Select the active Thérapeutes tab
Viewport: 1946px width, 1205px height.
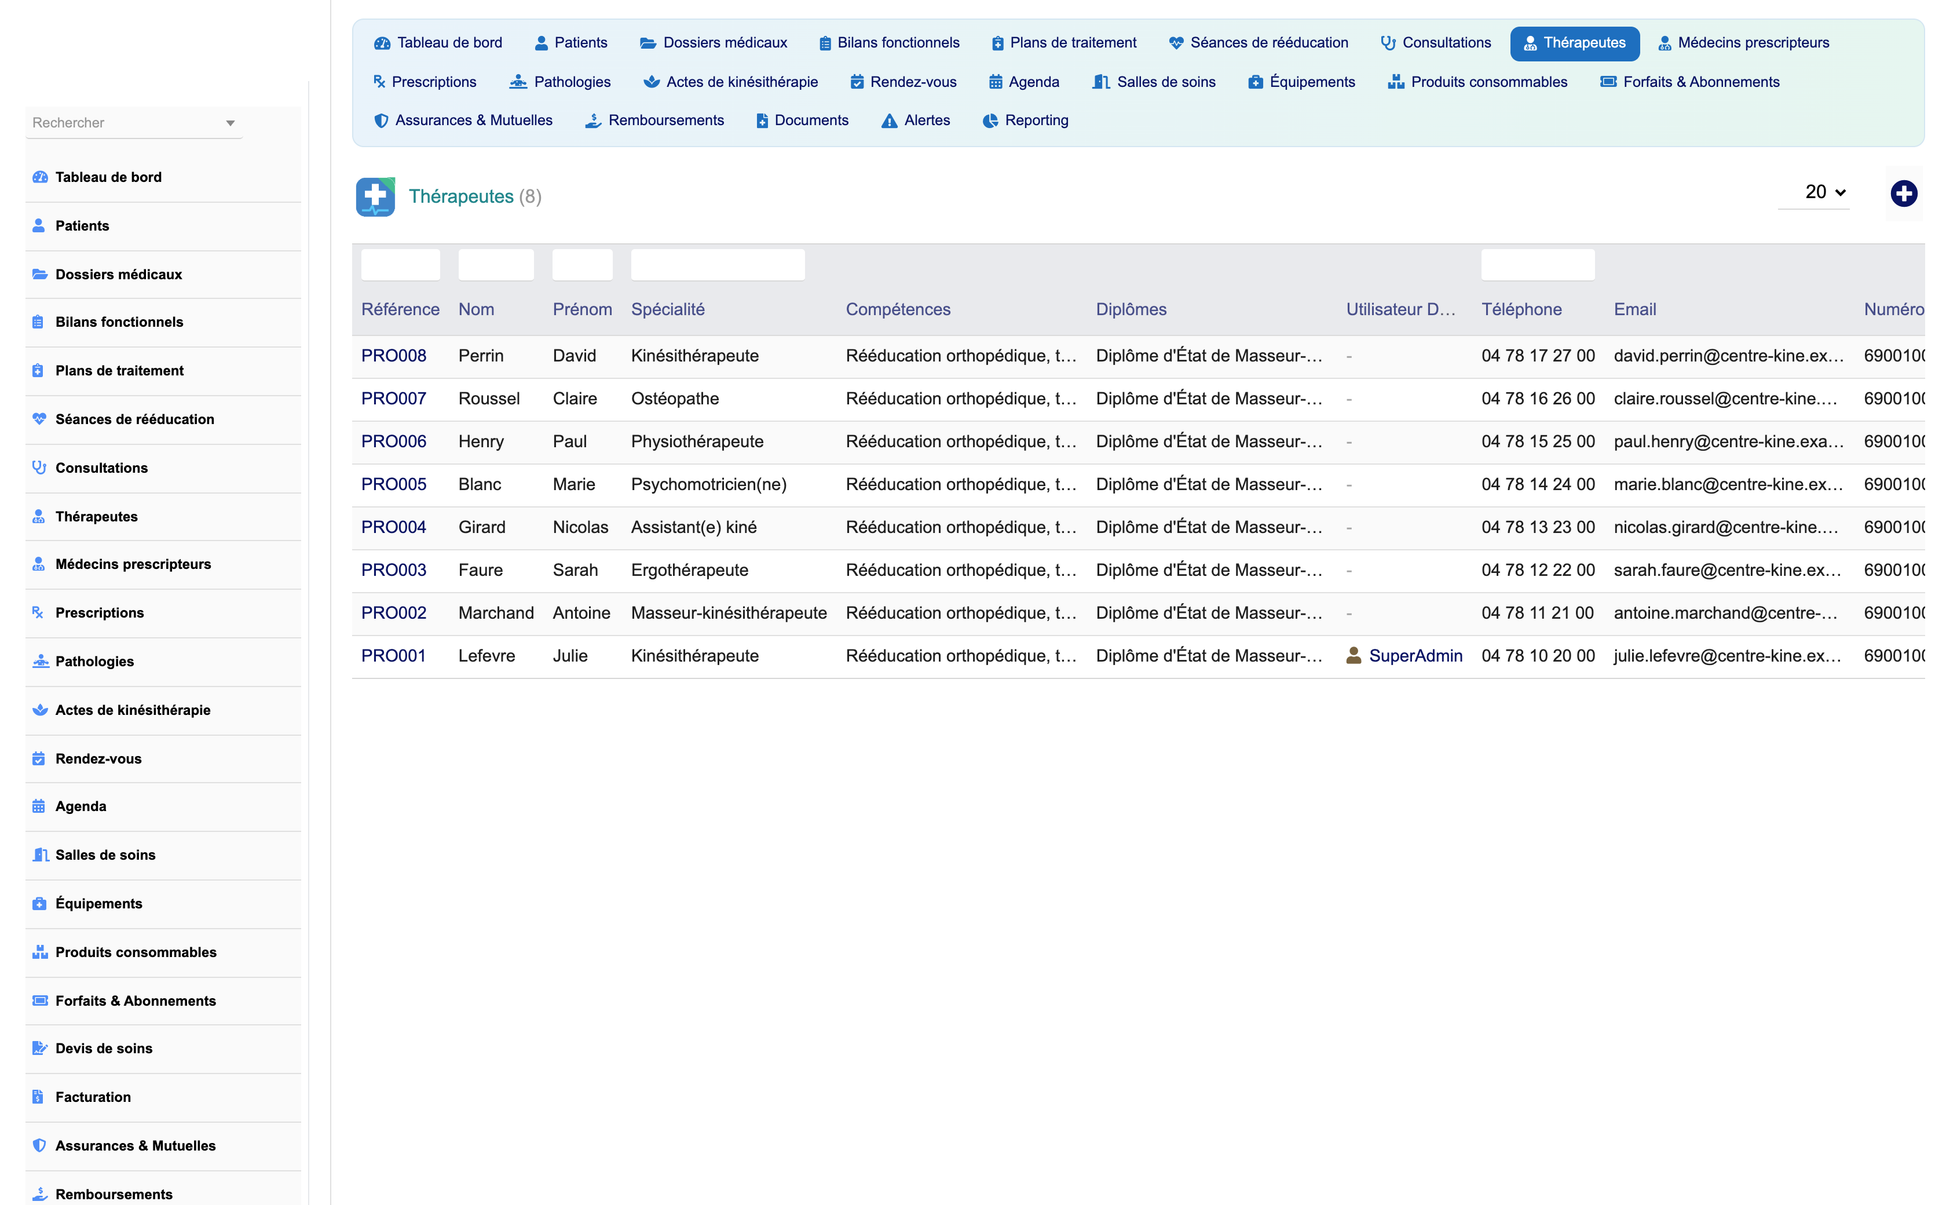click(1574, 43)
